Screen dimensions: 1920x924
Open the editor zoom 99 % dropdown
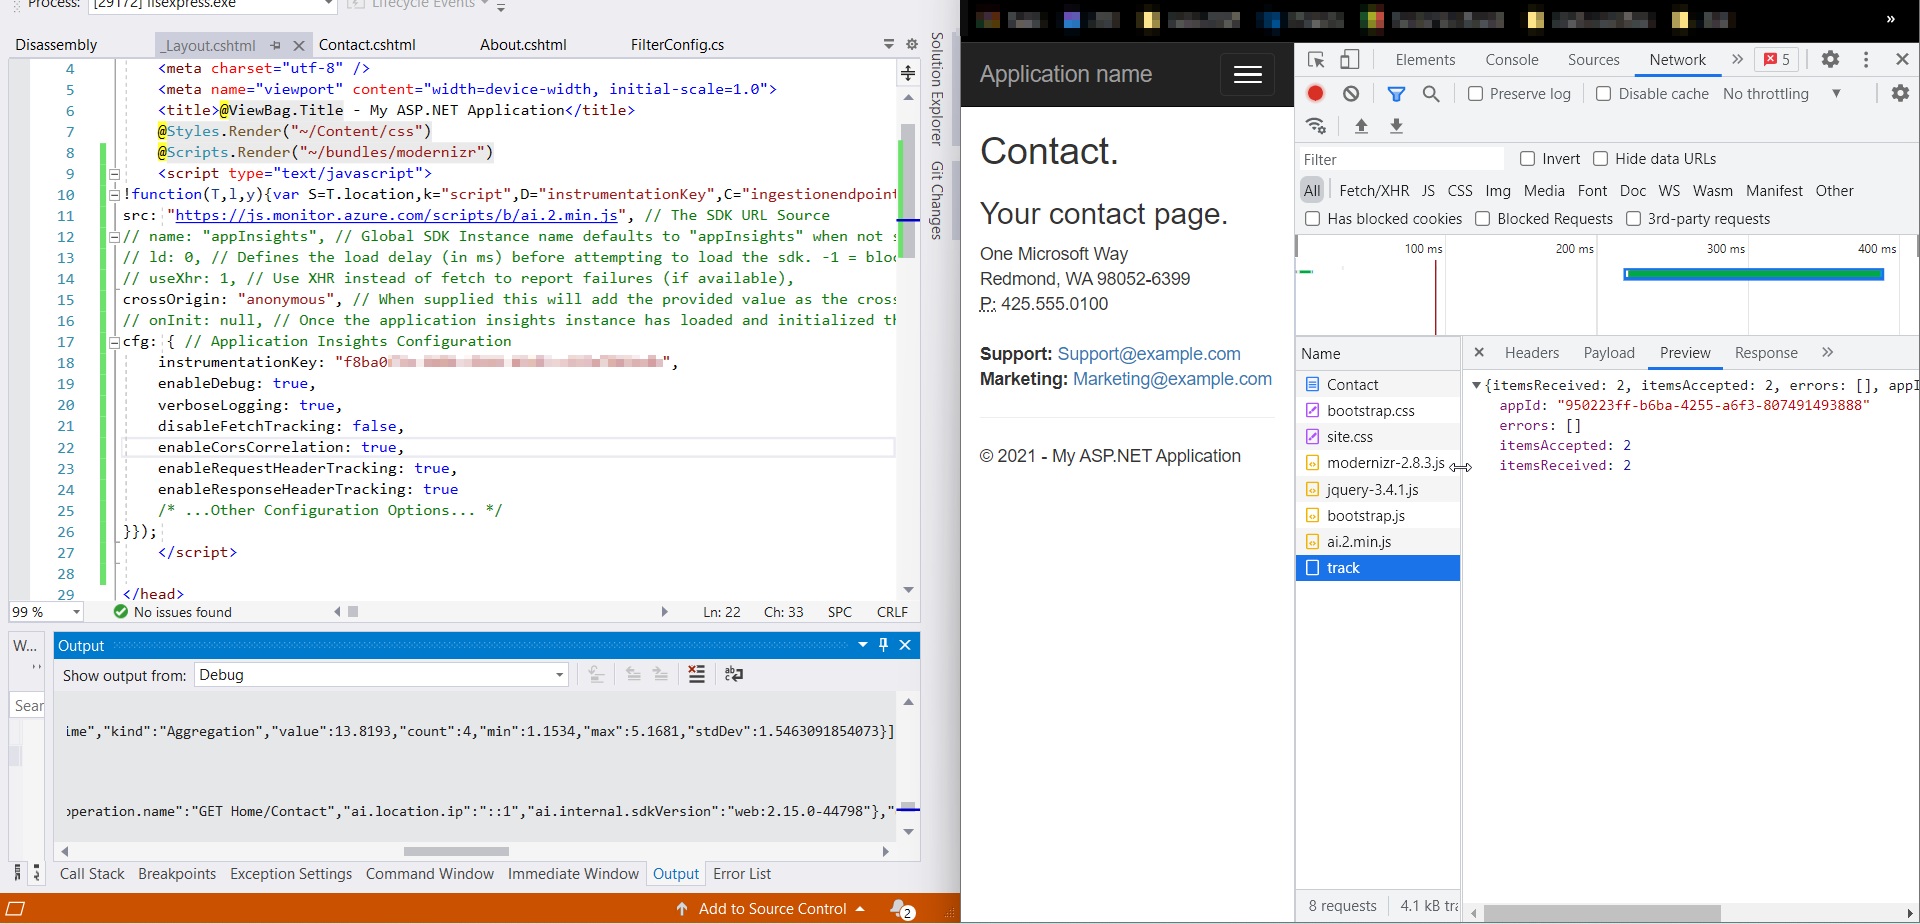coord(46,612)
